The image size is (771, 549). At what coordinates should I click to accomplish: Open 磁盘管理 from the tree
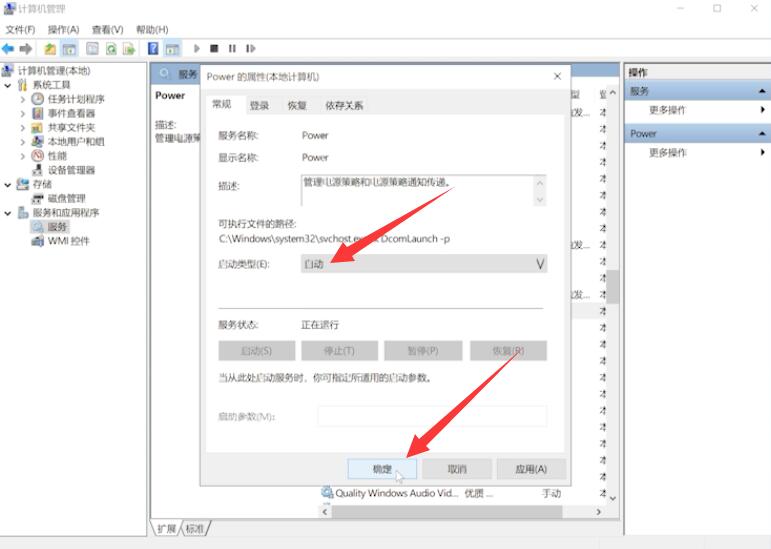(66, 199)
